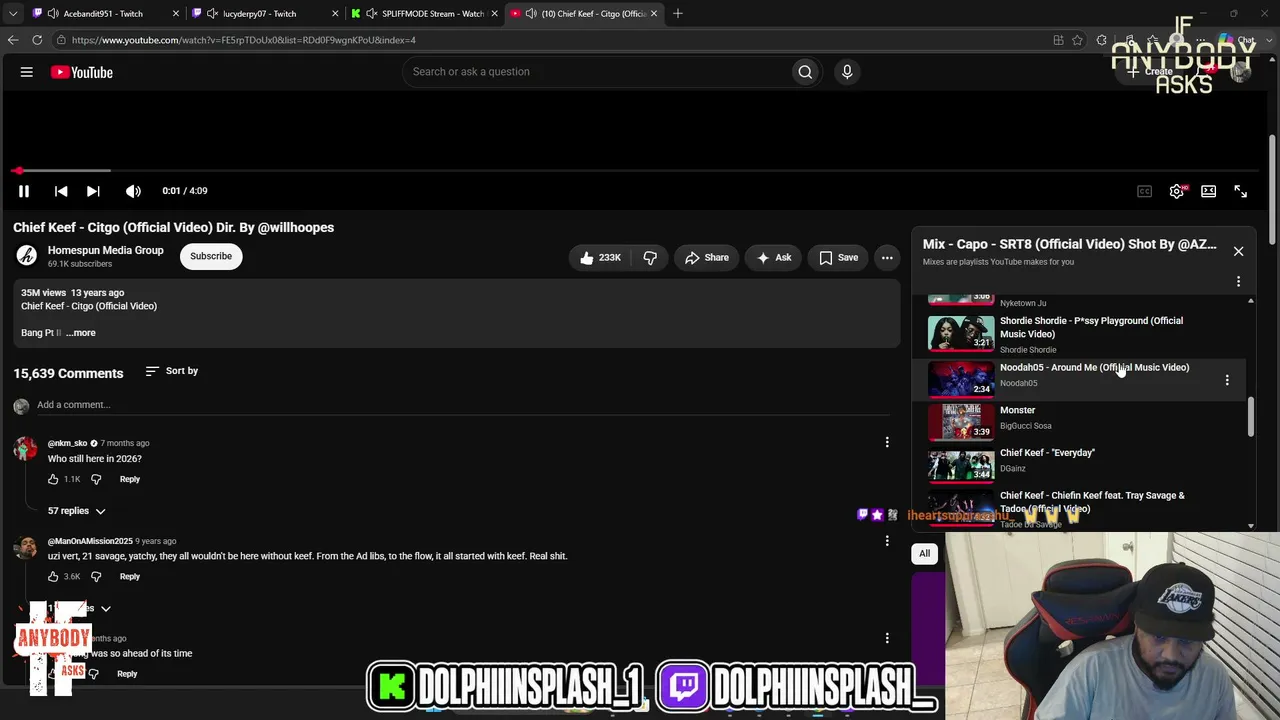
Task: Bookmark this page with star icon
Action: 1077,40
